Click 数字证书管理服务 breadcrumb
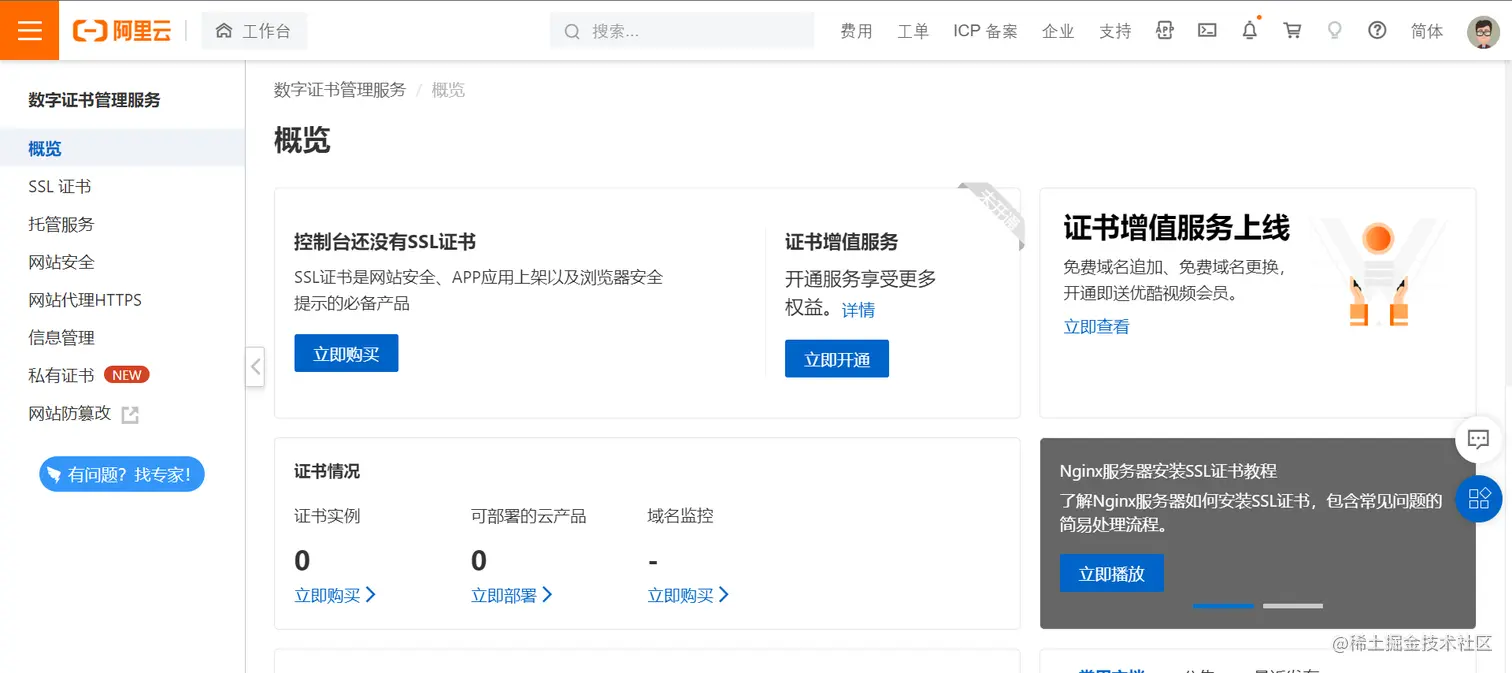Screen dimensions: 1512x673 point(340,90)
